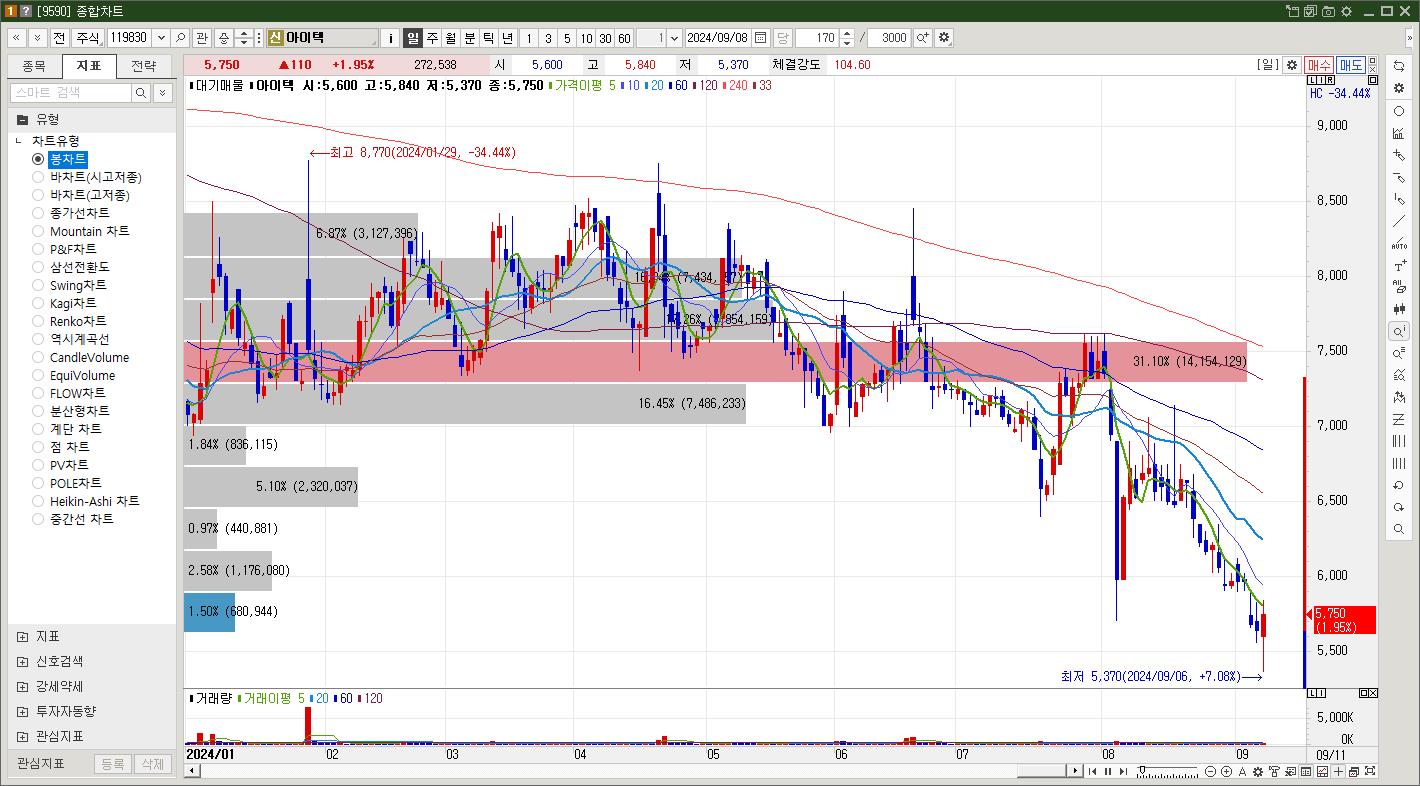
Task: Open the date calendar picker
Action: point(761,38)
